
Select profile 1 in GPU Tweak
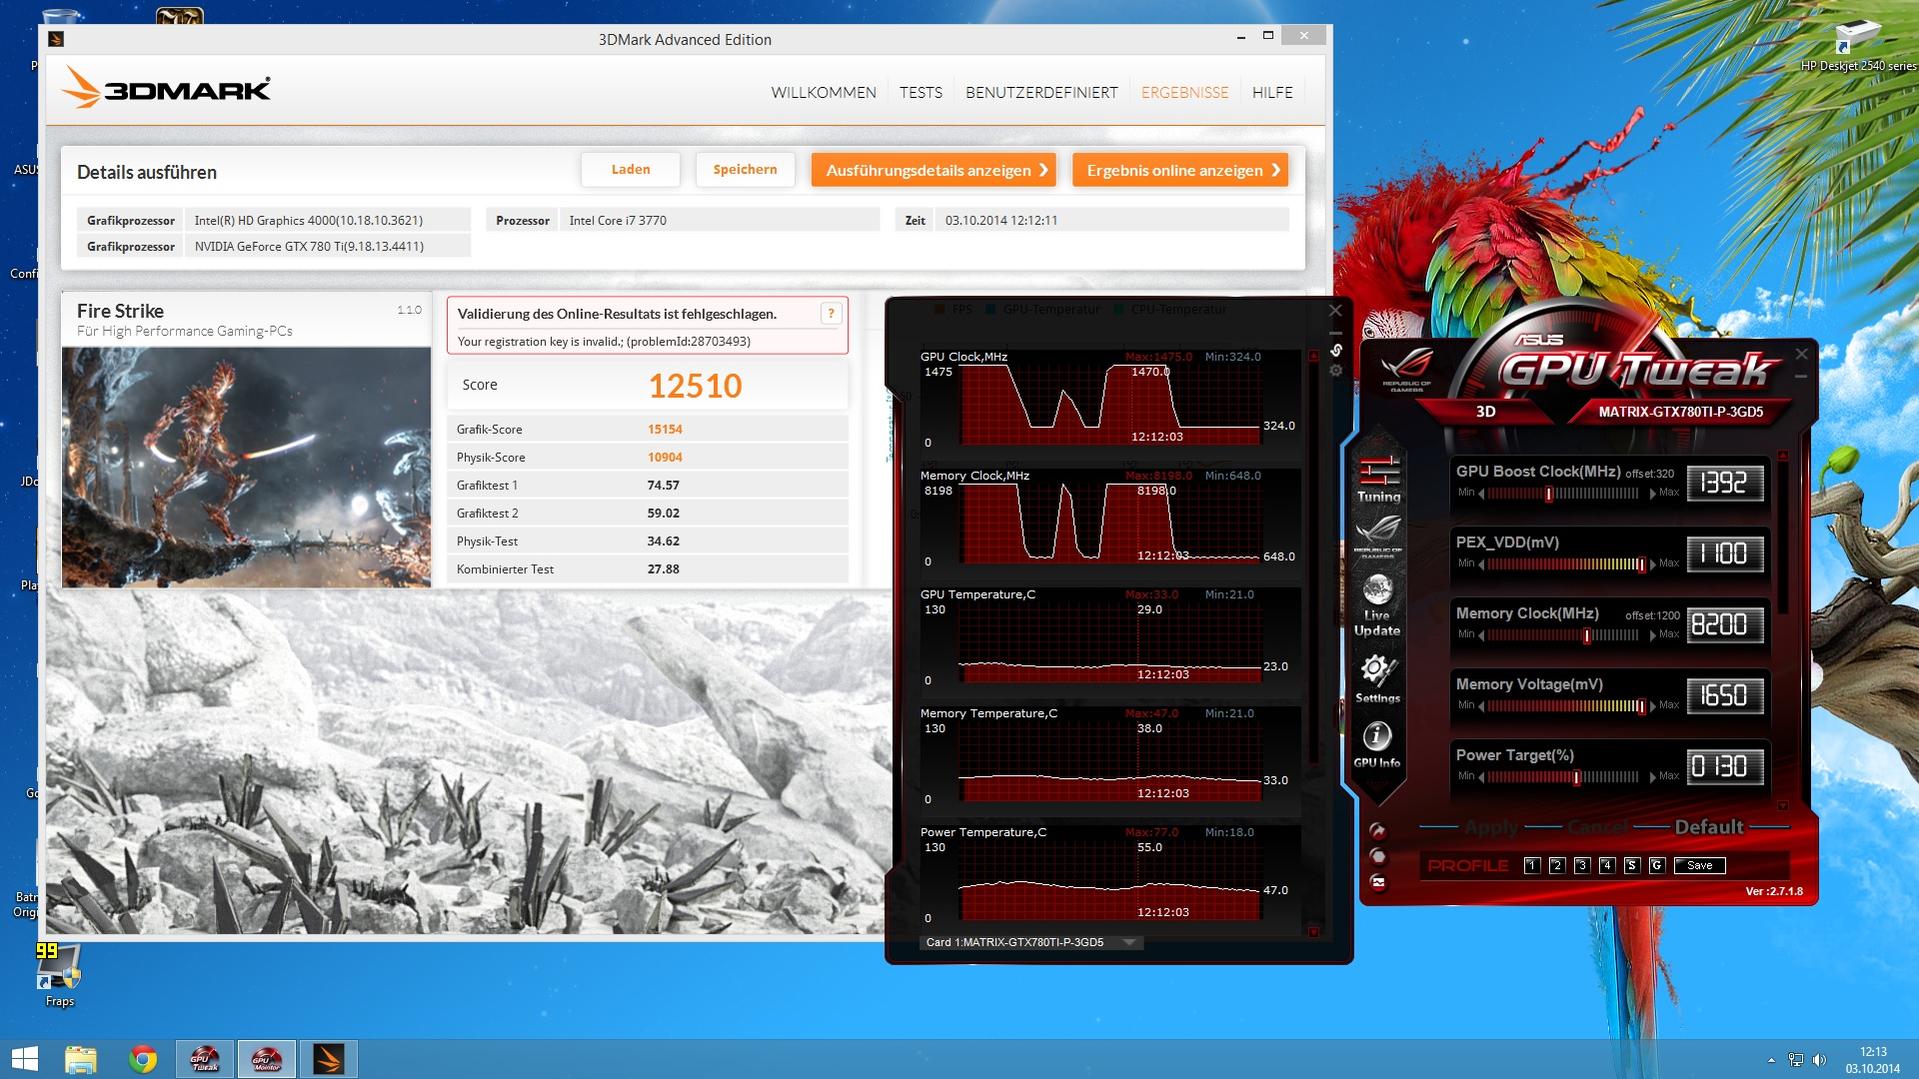tap(1531, 865)
